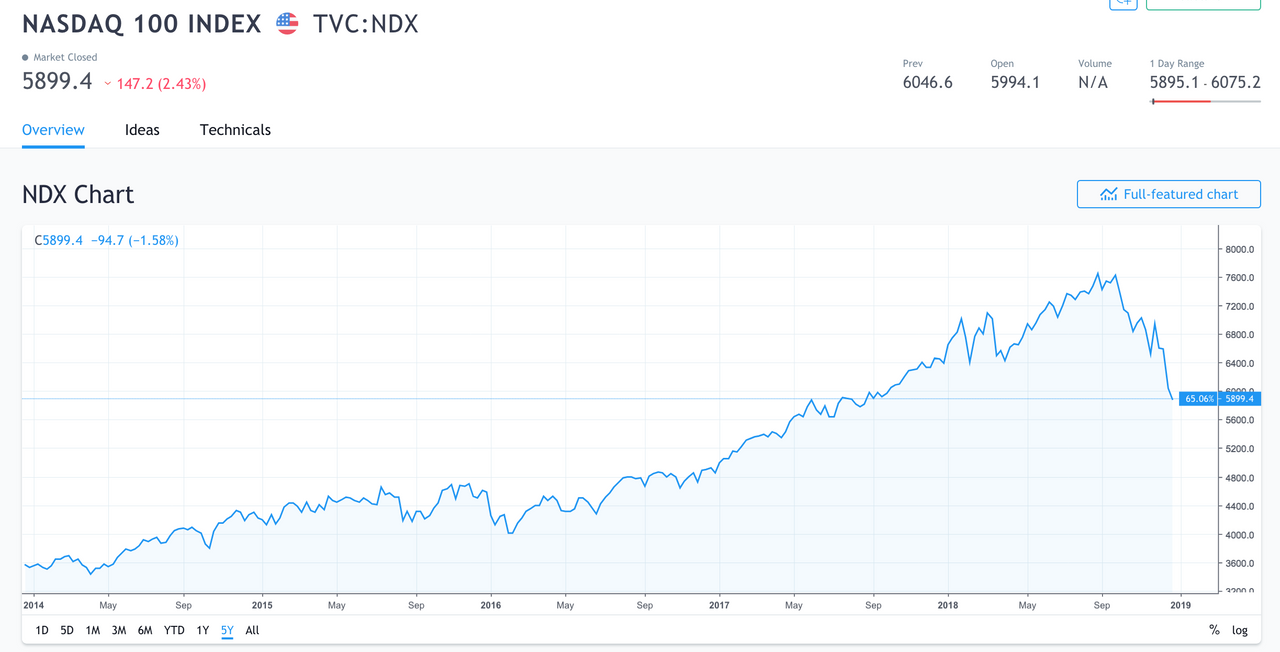This screenshot has width=1280, height=652.
Task: Select the 1D time range
Action: [x=42, y=630]
